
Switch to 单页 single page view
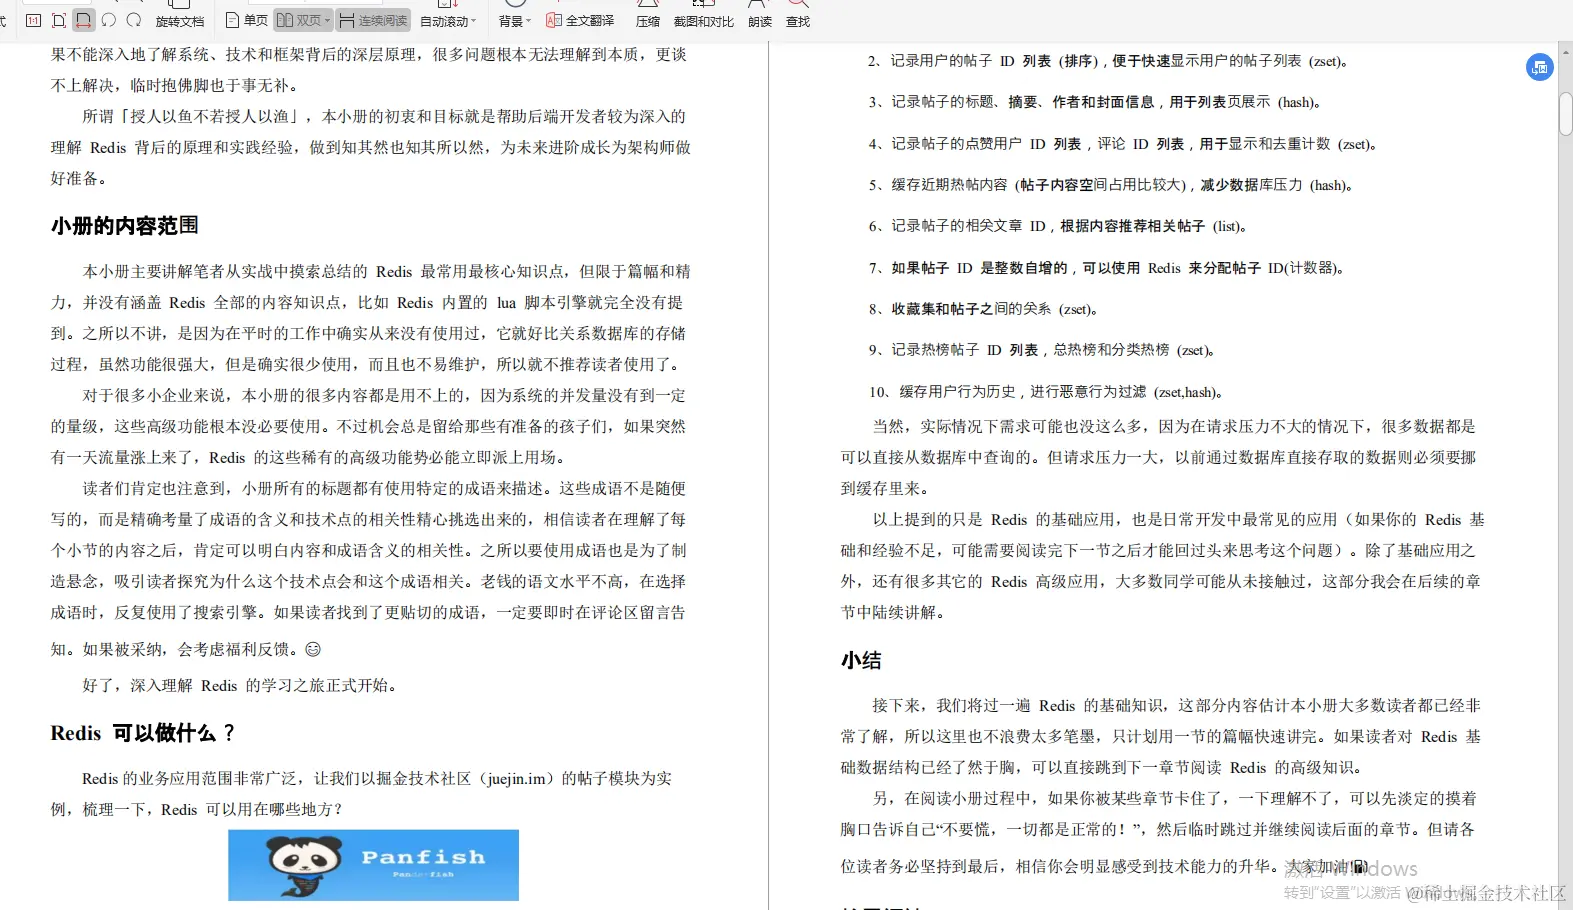click(x=247, y=20)
